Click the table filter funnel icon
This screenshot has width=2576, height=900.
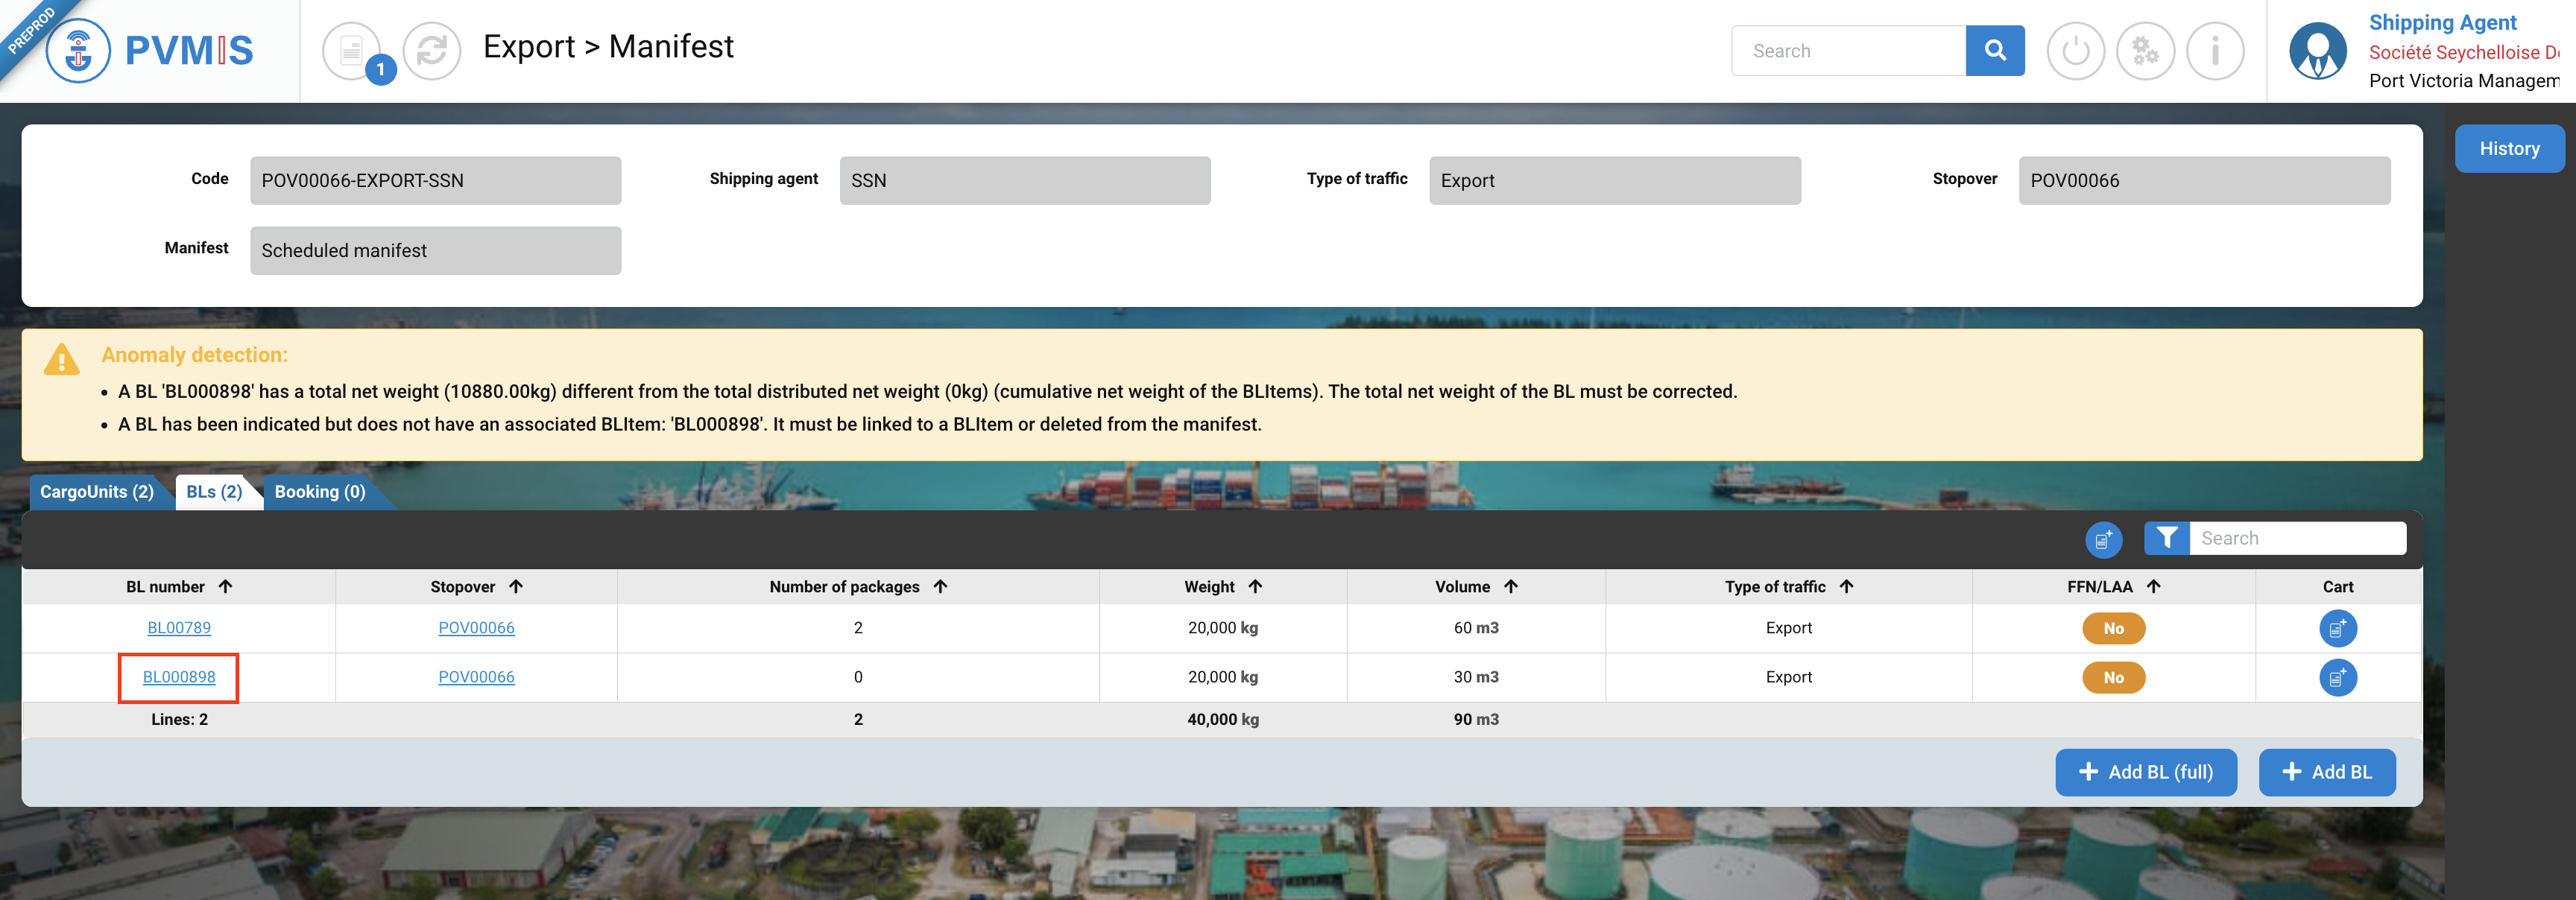[2166, 538]
